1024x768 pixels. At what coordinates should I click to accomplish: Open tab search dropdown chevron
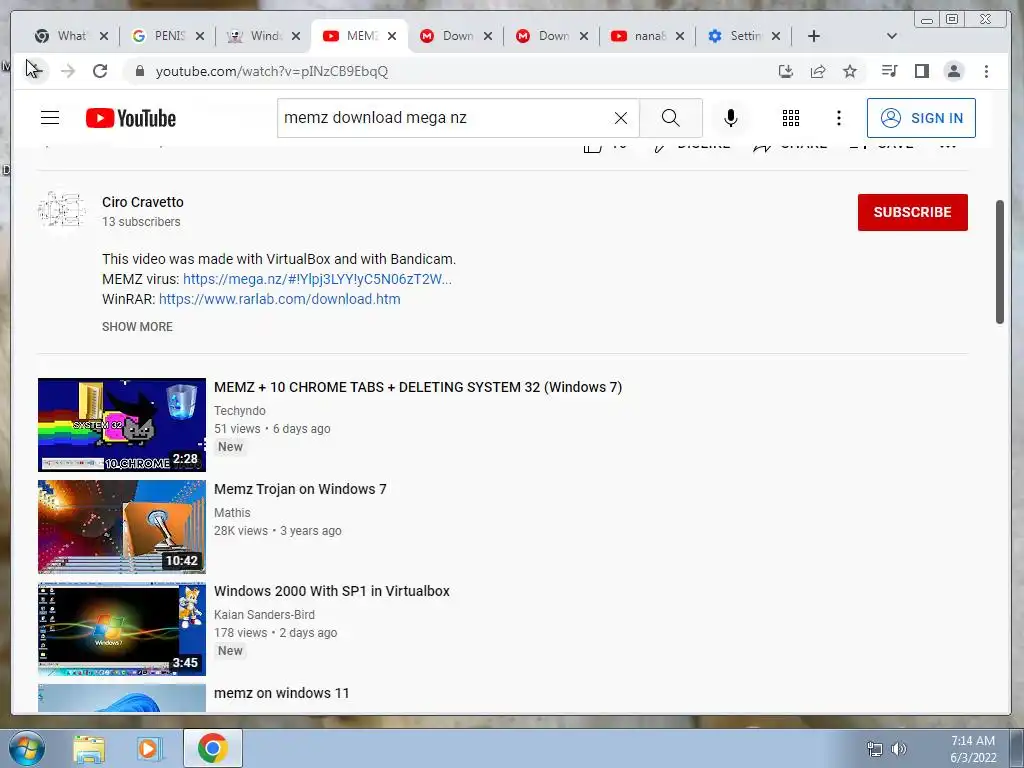(x=891, y=36)
